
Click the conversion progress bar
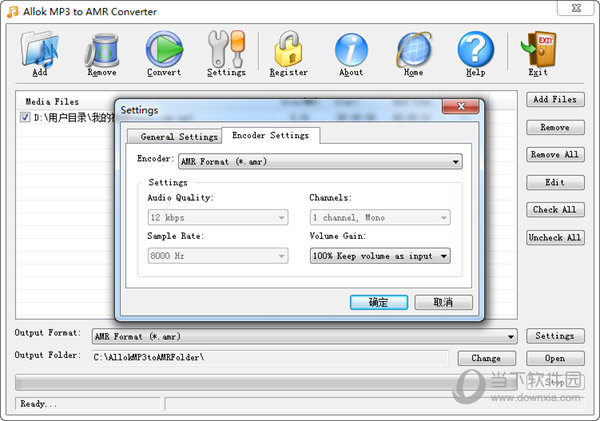click(x=266, y=382)
